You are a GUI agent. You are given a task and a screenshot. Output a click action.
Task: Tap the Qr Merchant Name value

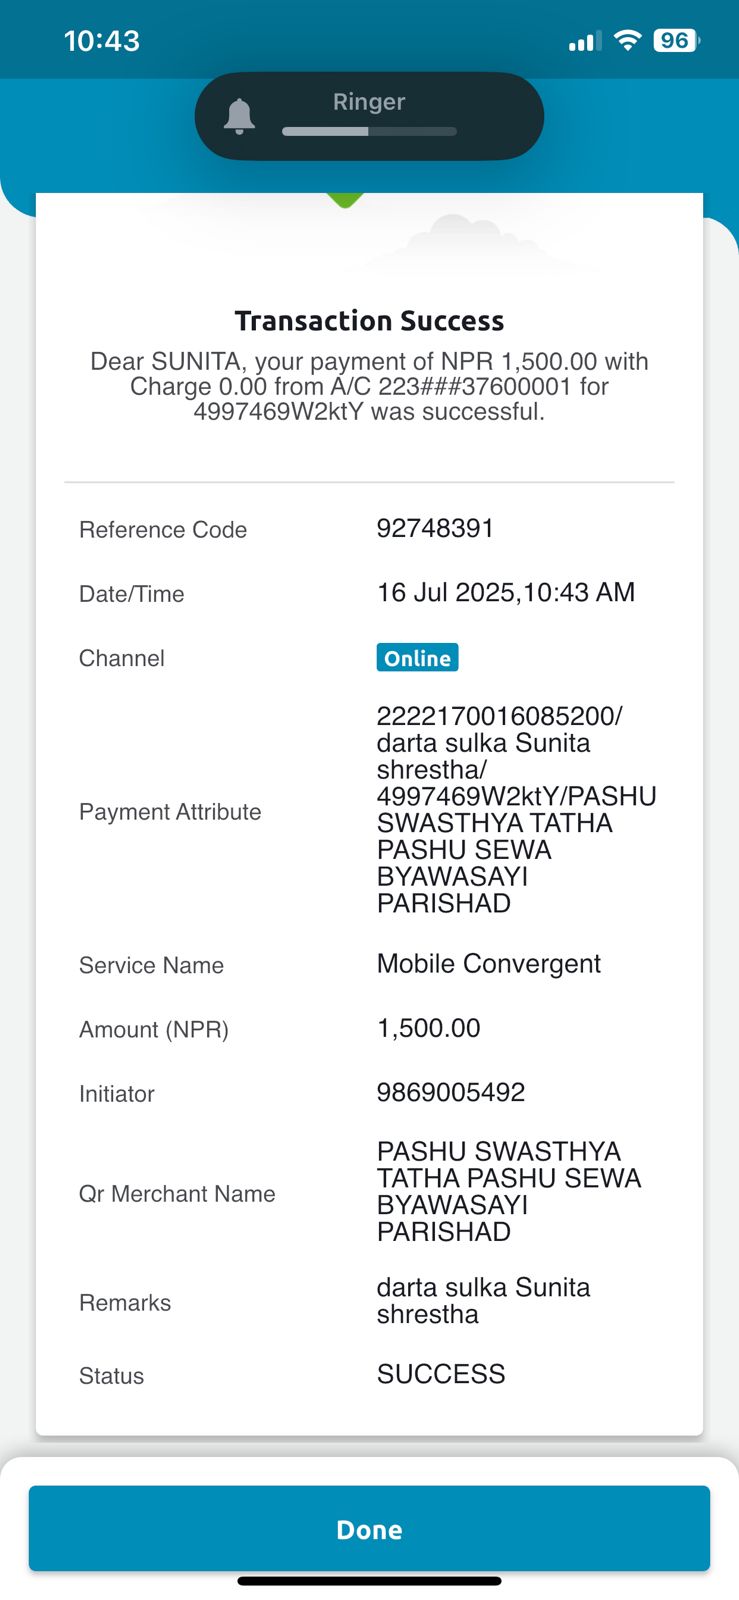(x=509, y=1191)
